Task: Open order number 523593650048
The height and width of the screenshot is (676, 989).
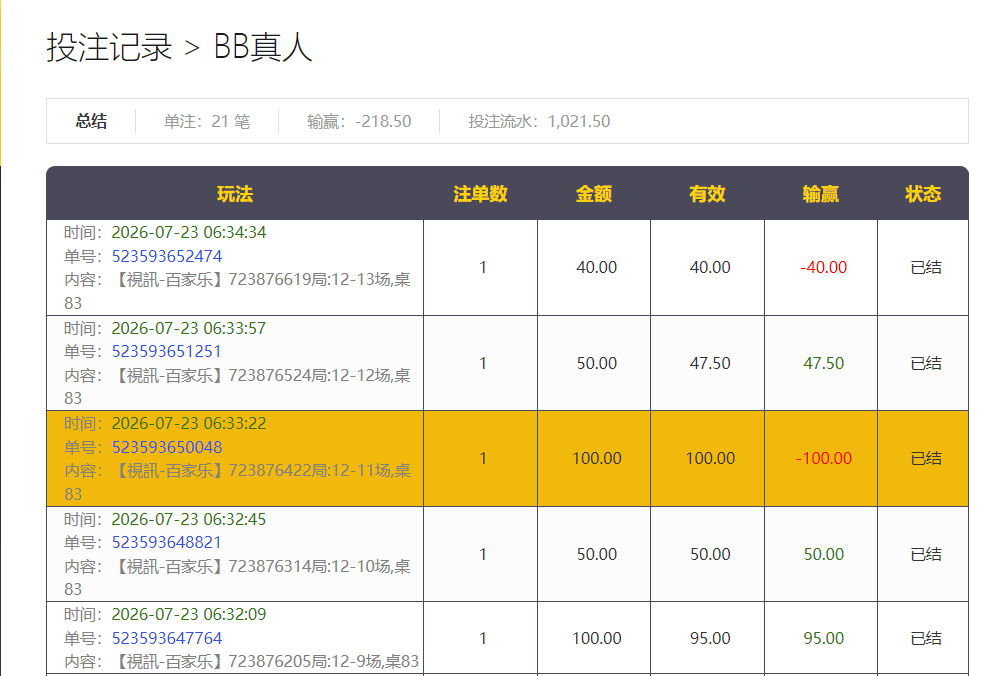Action: point(167,447)
